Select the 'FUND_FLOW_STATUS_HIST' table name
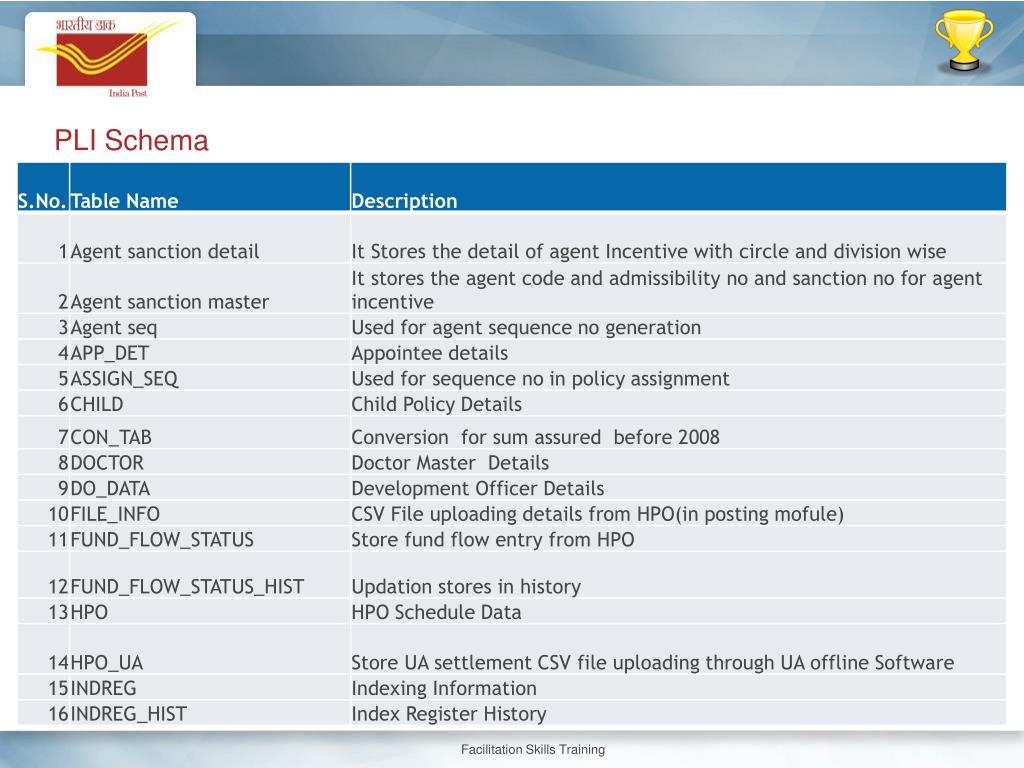Image resolution: width=1024 pixels, height=768 pixels. pos(187,586)
